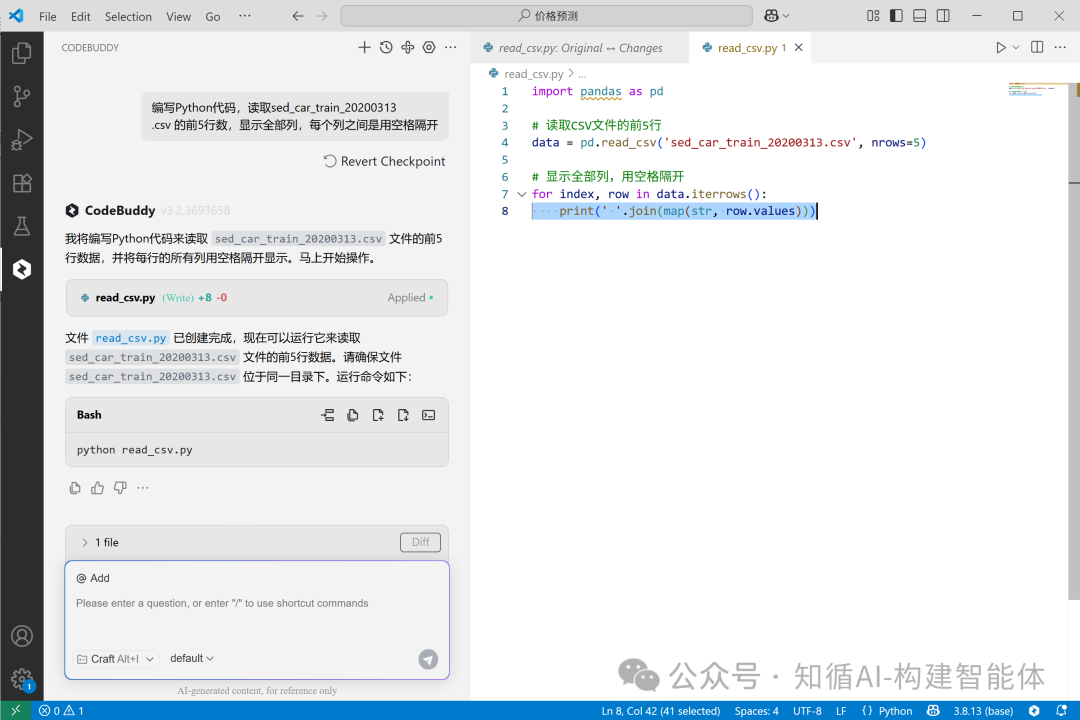1080x720 pixels.
Task: Collapse the for loop on line 7
Action: click(x=521, y=193)
